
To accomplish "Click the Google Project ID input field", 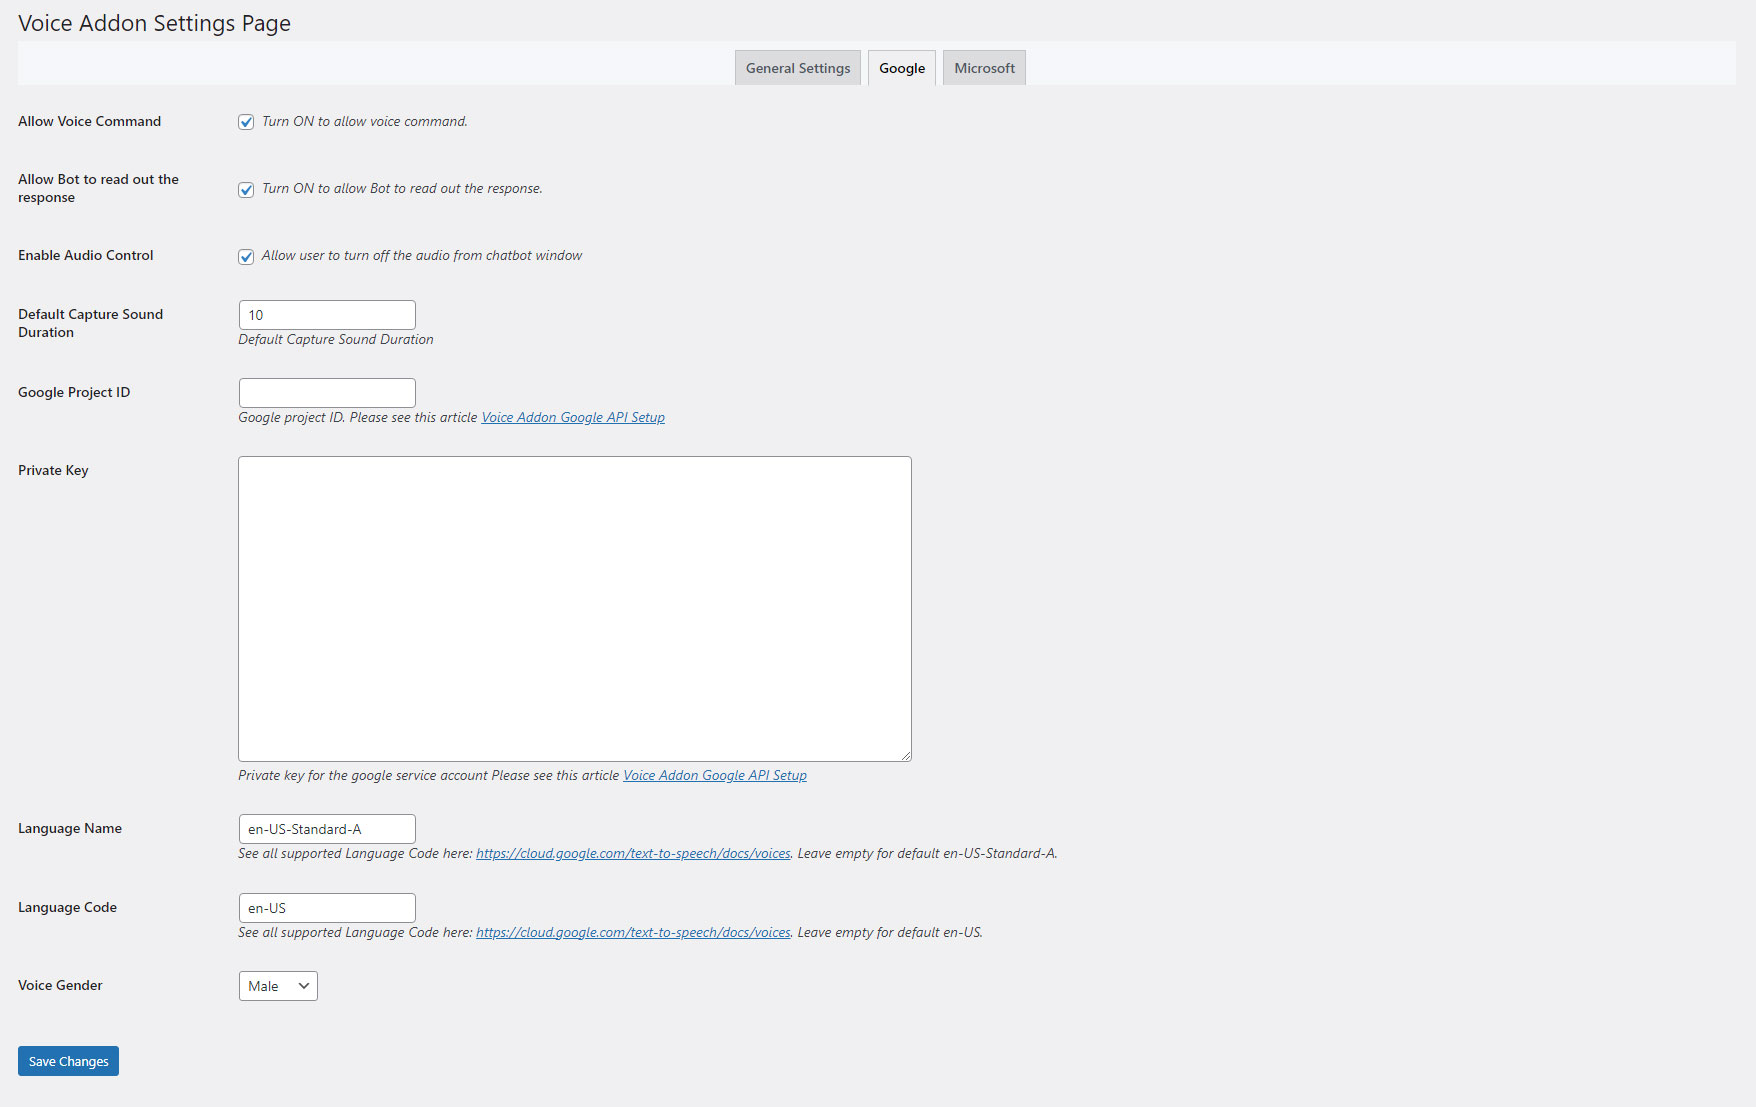I will 327,393.
